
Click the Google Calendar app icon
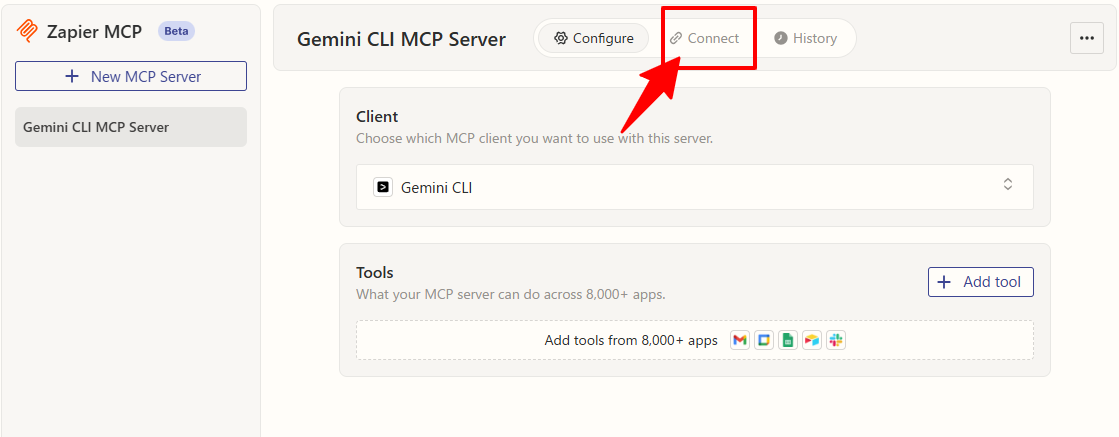[x=764, y=341]
